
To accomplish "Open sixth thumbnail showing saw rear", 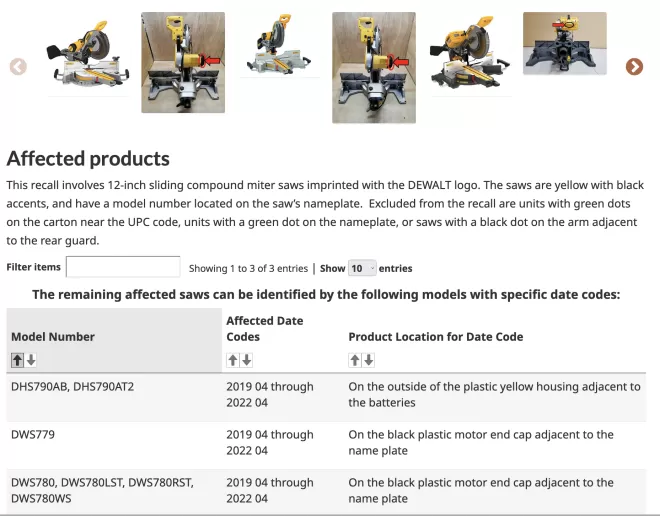I will pyautogui.click(x=564, y=43).
